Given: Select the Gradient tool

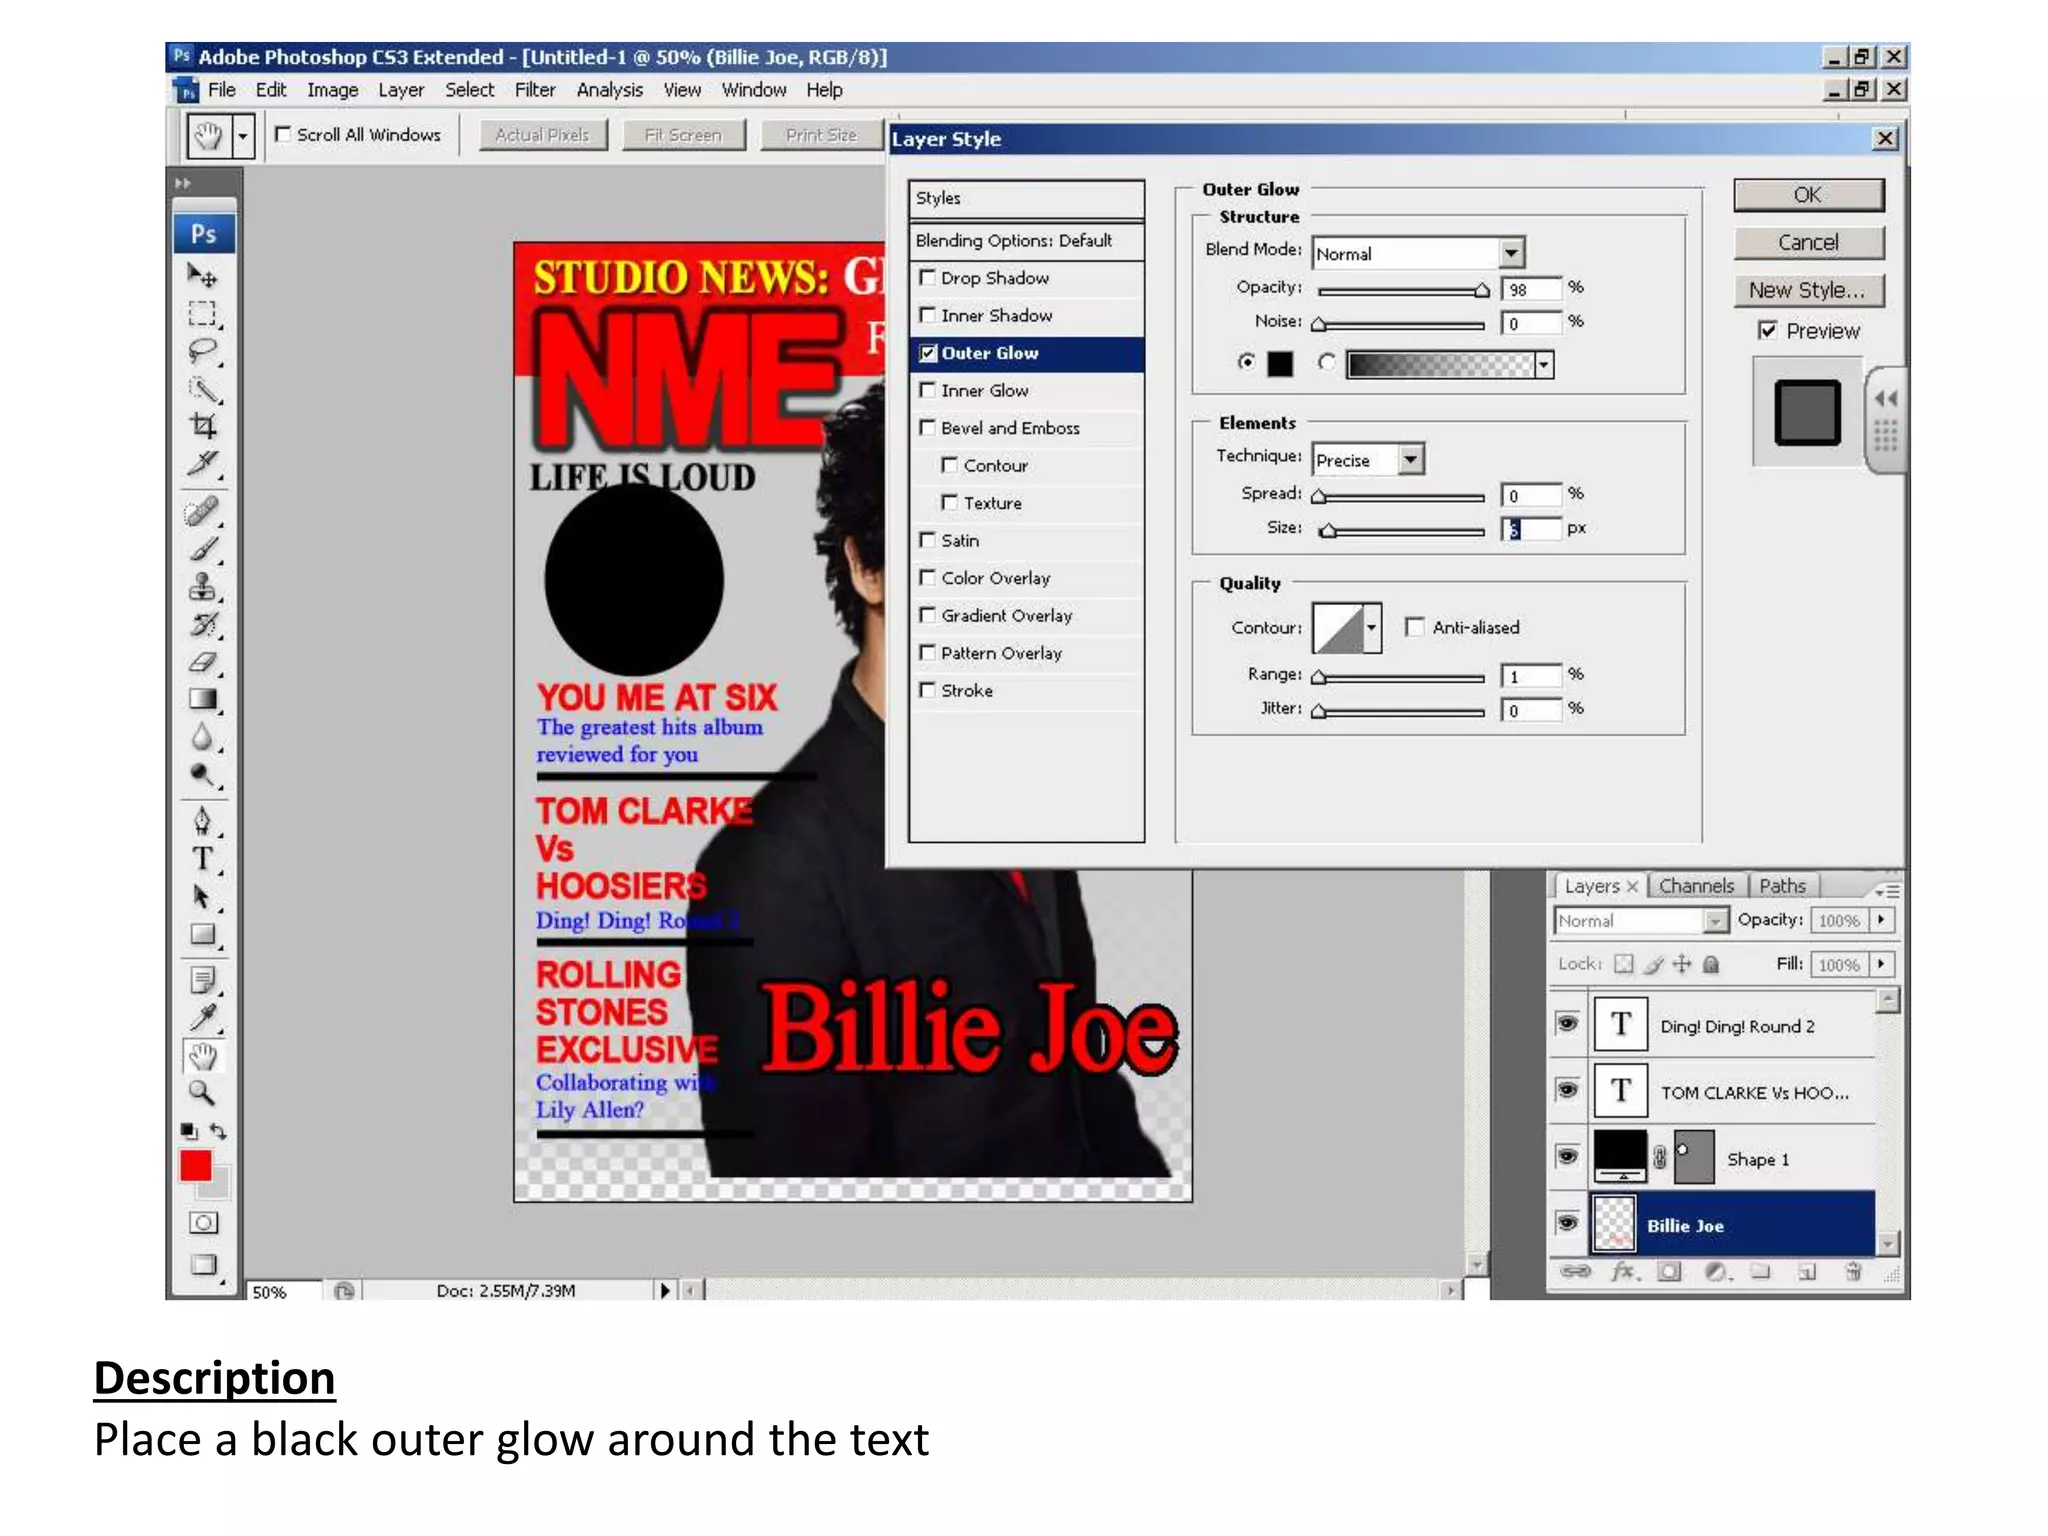Looking at the screenshot, I should 203,700.
